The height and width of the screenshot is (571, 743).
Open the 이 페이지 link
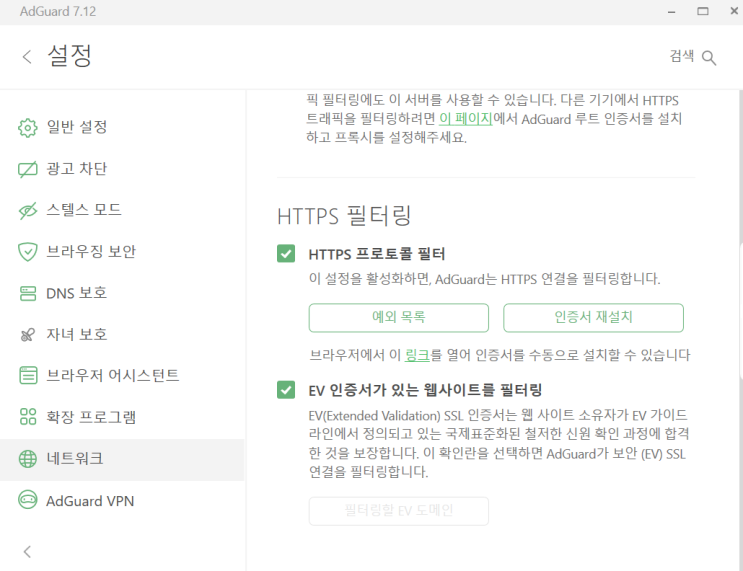[x=466, y=118]
